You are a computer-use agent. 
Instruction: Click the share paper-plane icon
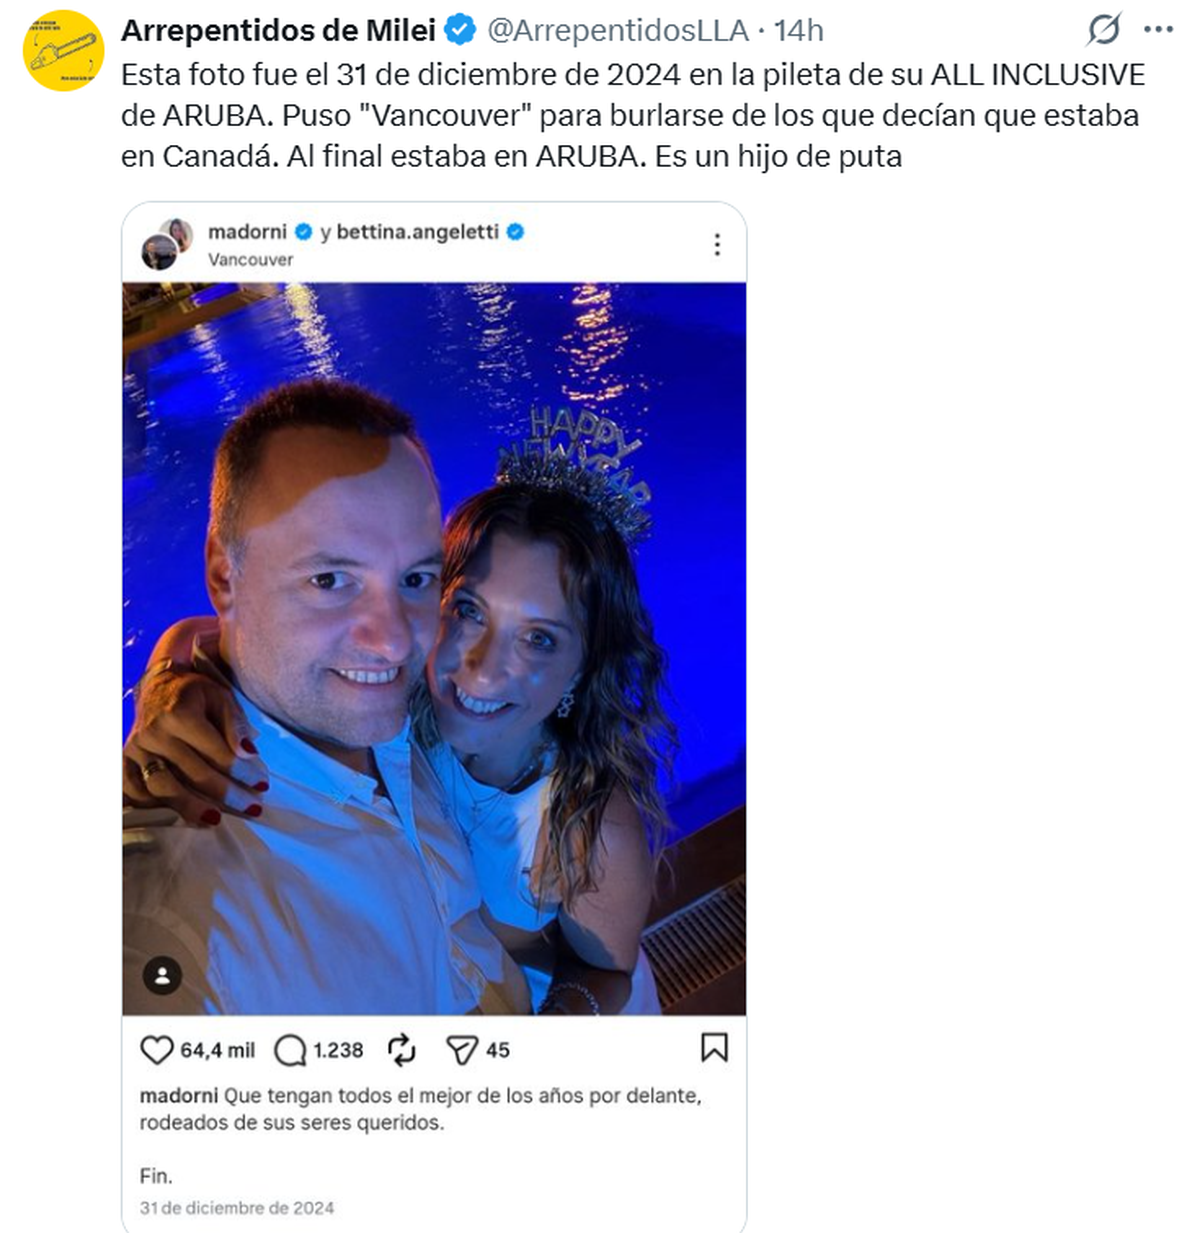pos(461,1050)
